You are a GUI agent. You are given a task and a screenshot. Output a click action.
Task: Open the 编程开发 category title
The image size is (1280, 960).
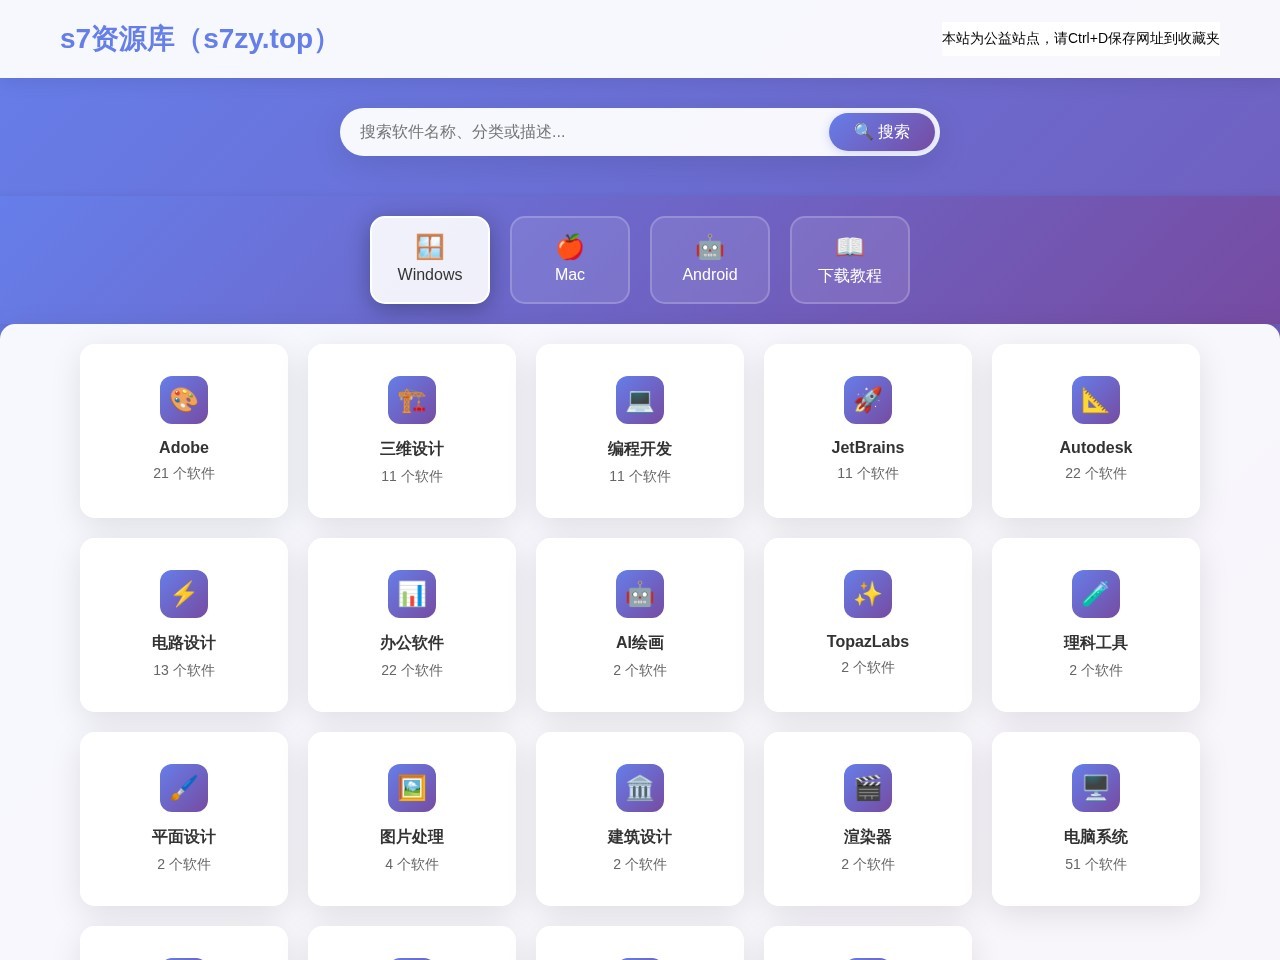pos(640,449)
